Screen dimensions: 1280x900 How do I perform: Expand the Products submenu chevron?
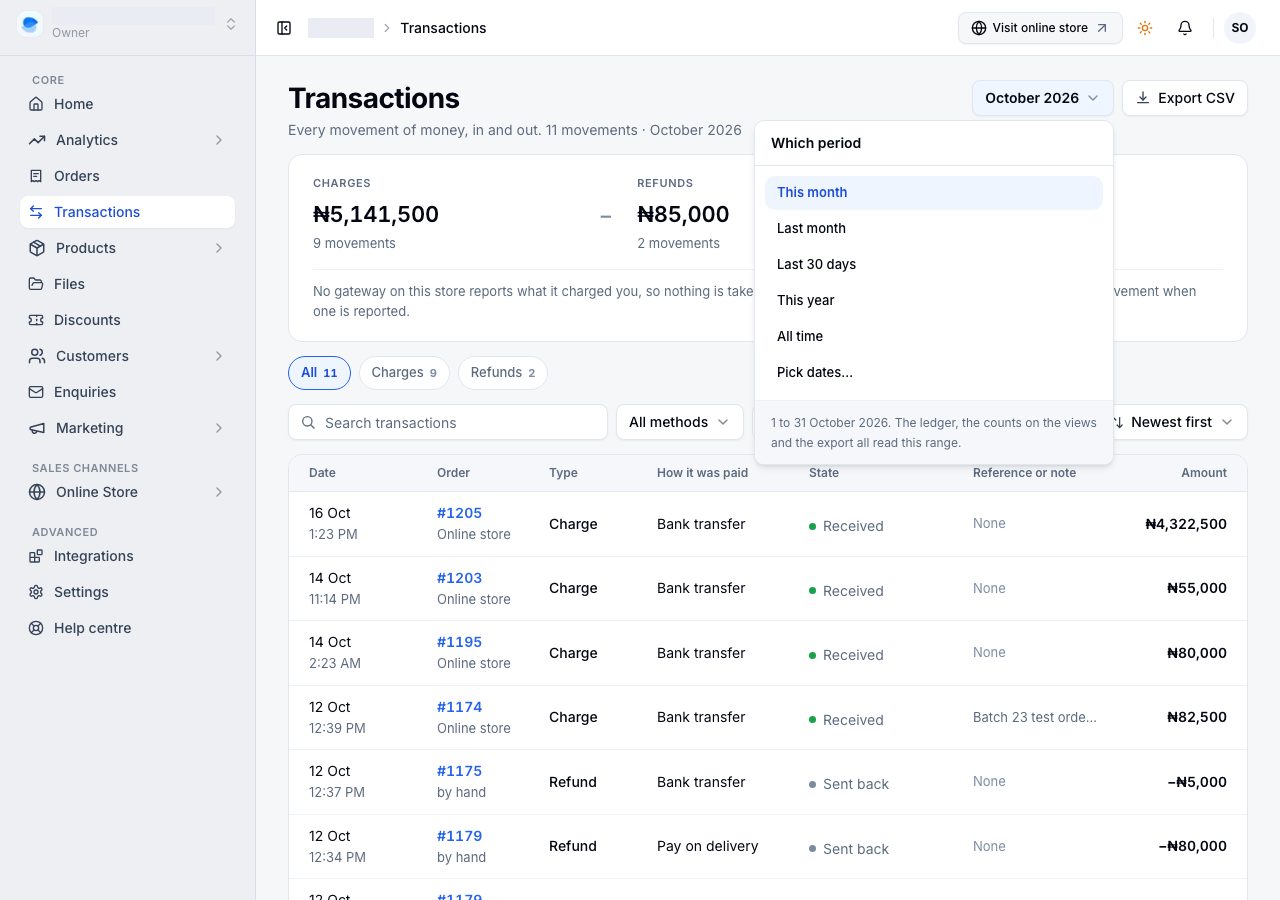(219, 248)
